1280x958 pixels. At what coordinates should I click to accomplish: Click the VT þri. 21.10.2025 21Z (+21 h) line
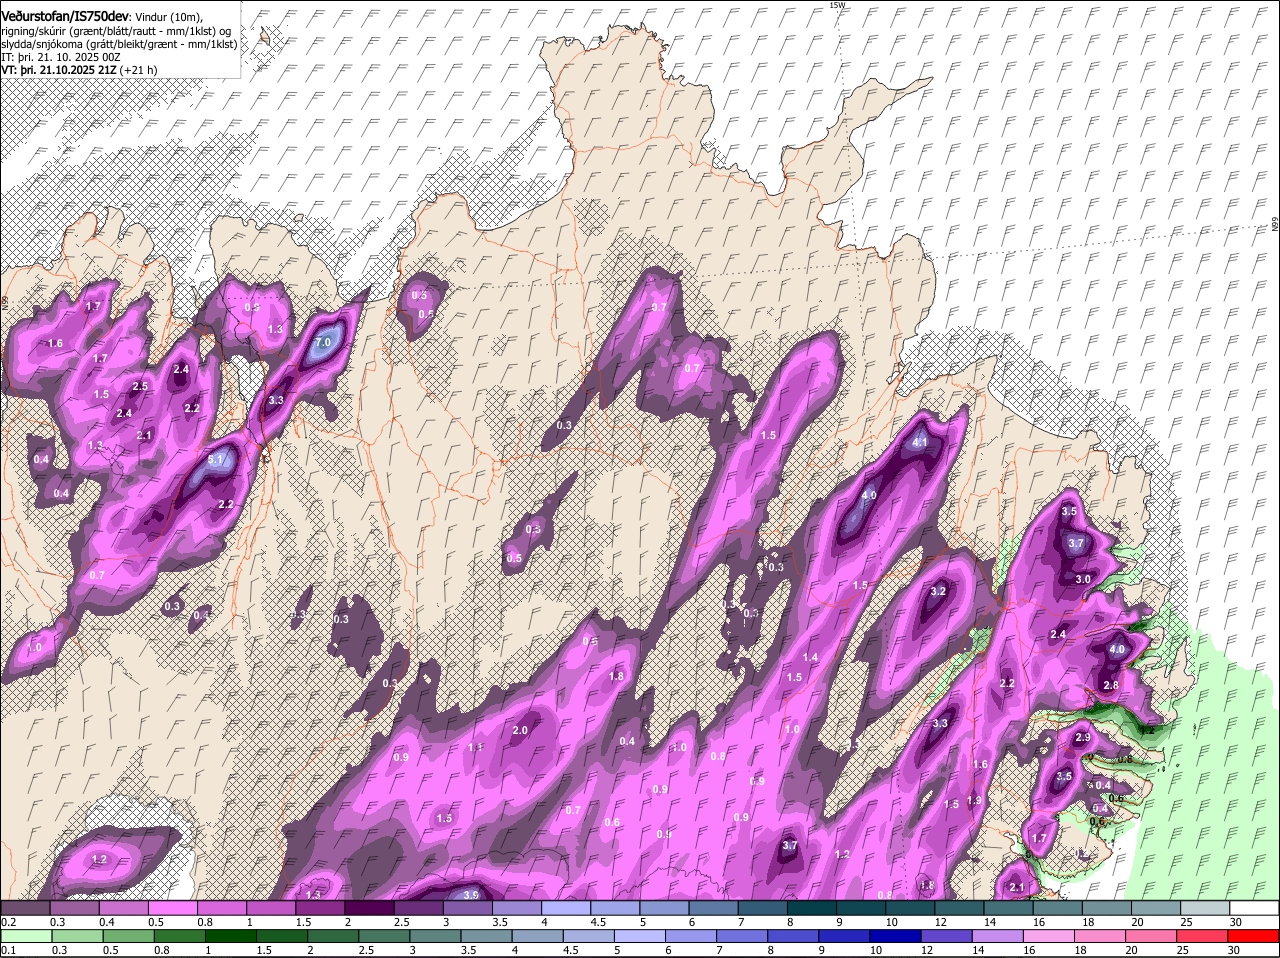click(79, 70)
